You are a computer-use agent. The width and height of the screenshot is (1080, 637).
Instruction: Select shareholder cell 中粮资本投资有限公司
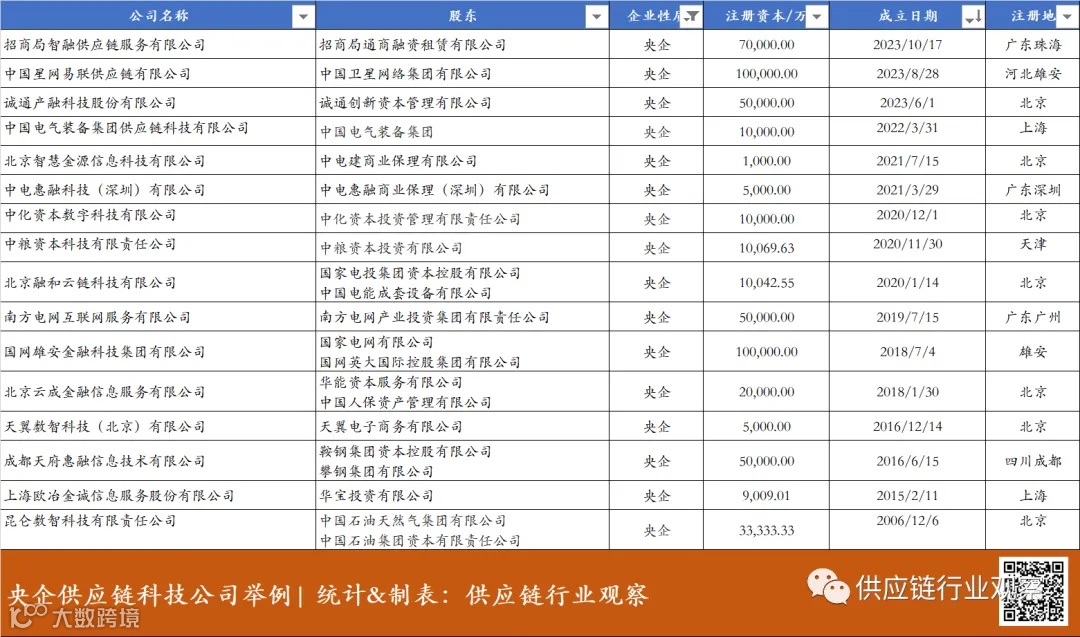tap(463, 247)
